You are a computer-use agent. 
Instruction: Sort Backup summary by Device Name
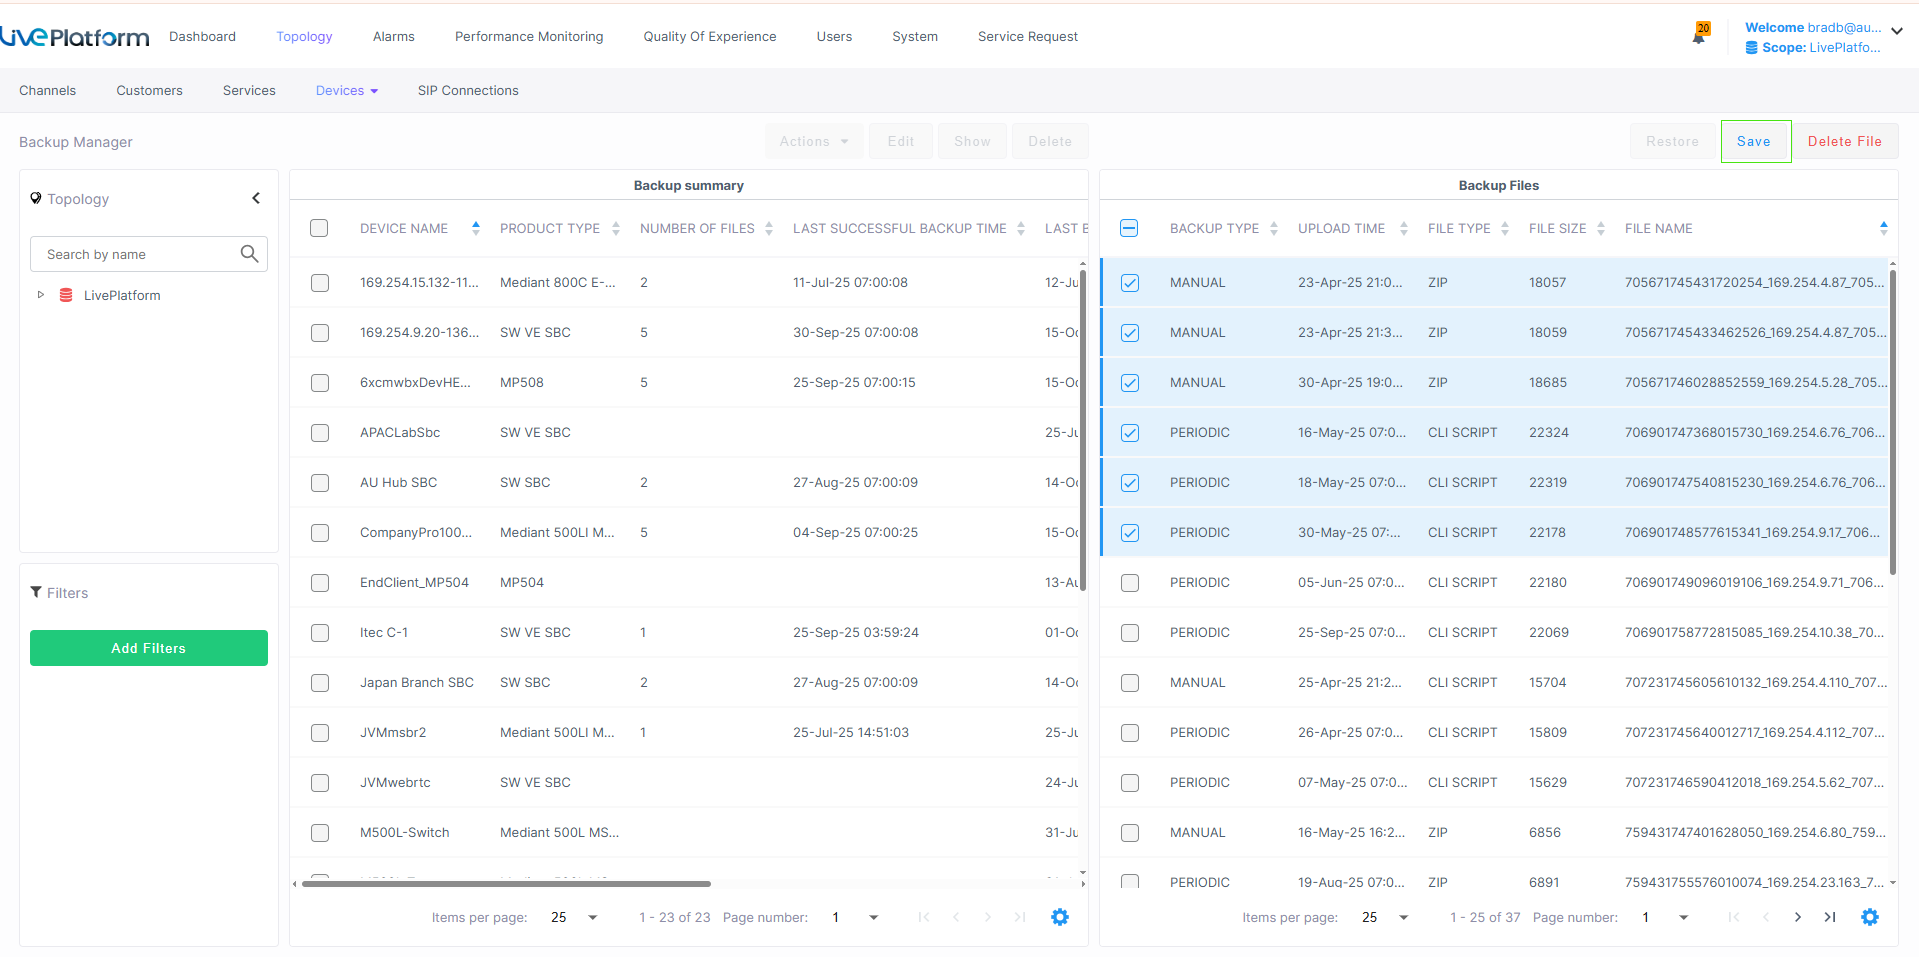pyautogui.click(x=404, y=228)
